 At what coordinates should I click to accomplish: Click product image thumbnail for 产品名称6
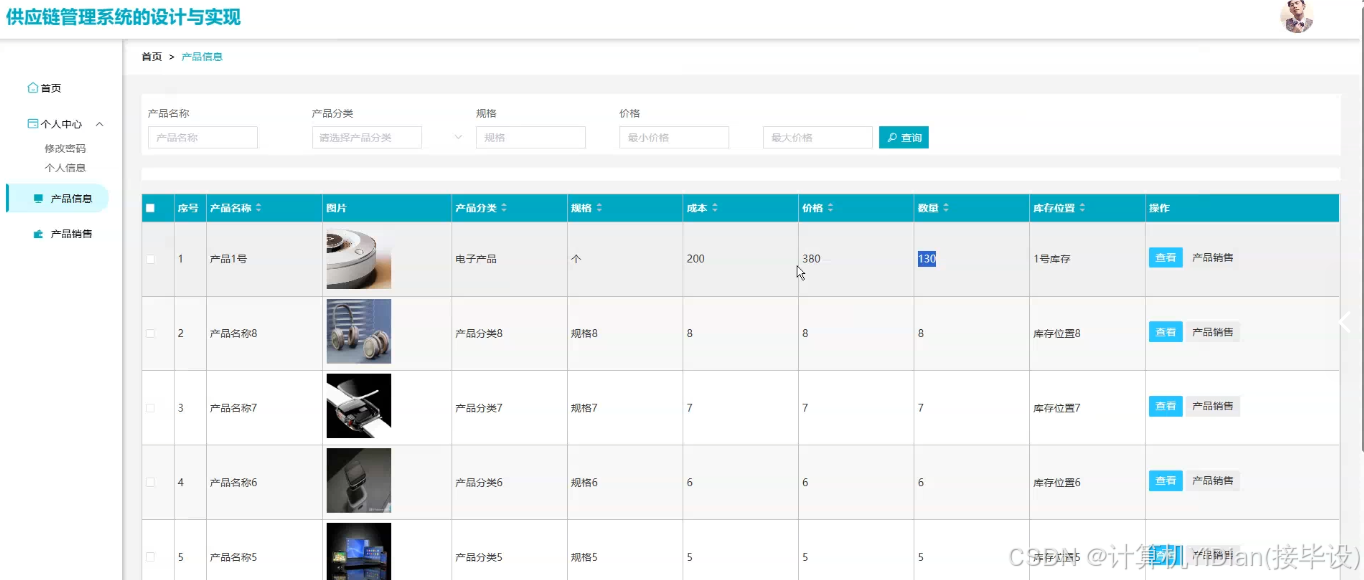[358, 481]
